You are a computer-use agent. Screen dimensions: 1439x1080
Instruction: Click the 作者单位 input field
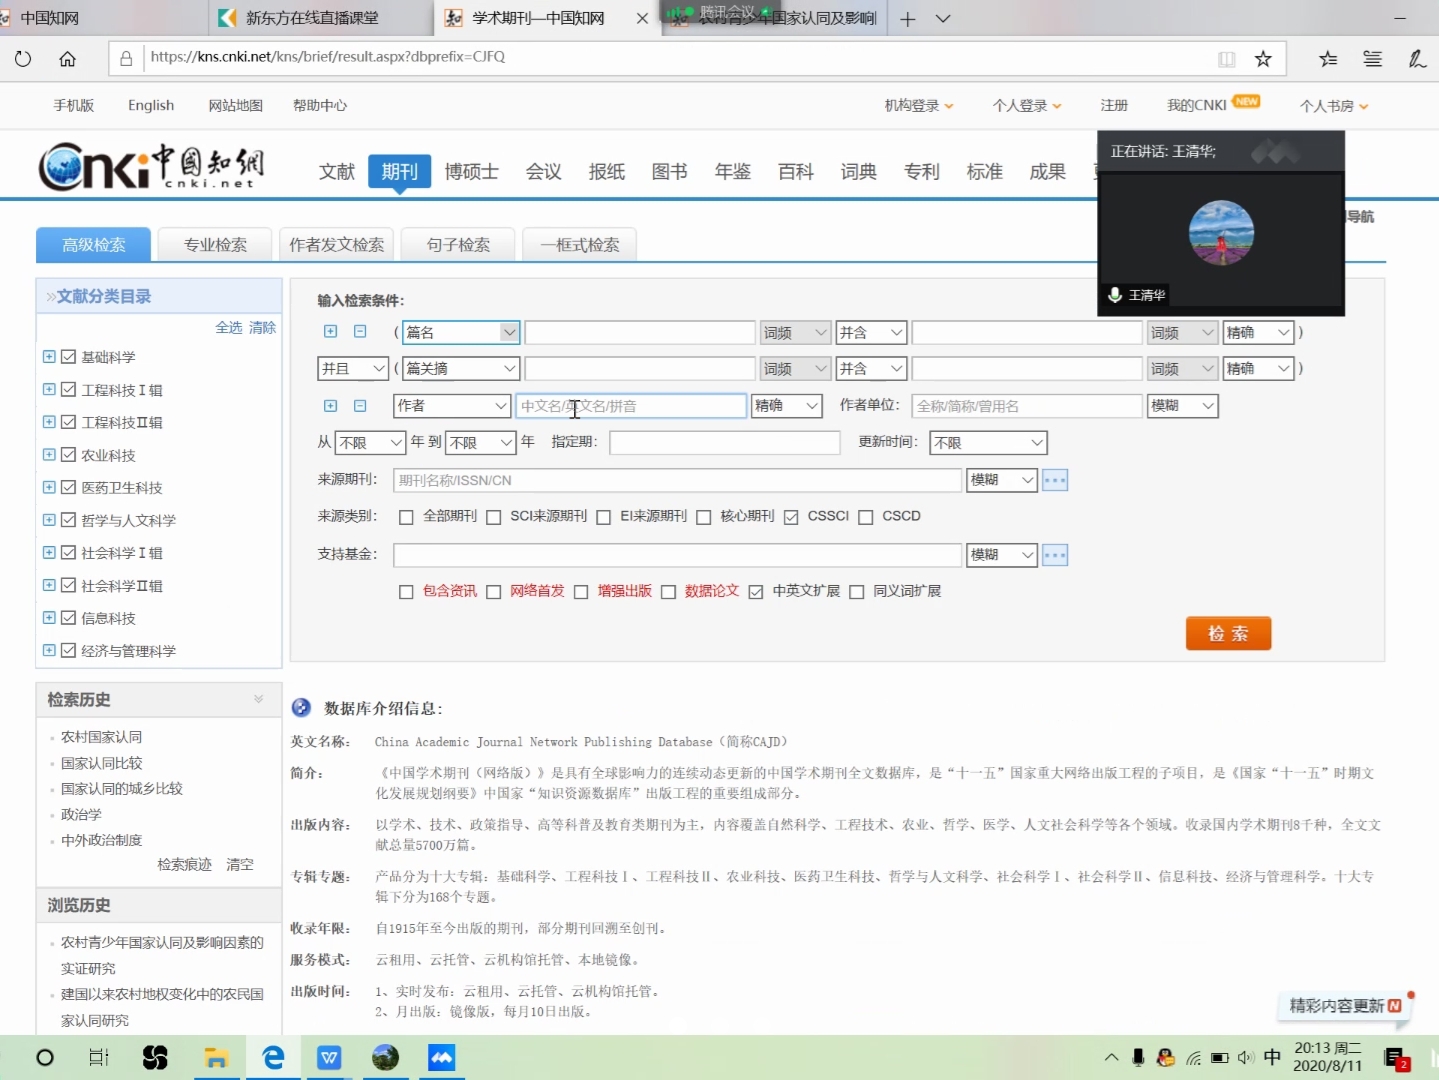coord(1027,406)
